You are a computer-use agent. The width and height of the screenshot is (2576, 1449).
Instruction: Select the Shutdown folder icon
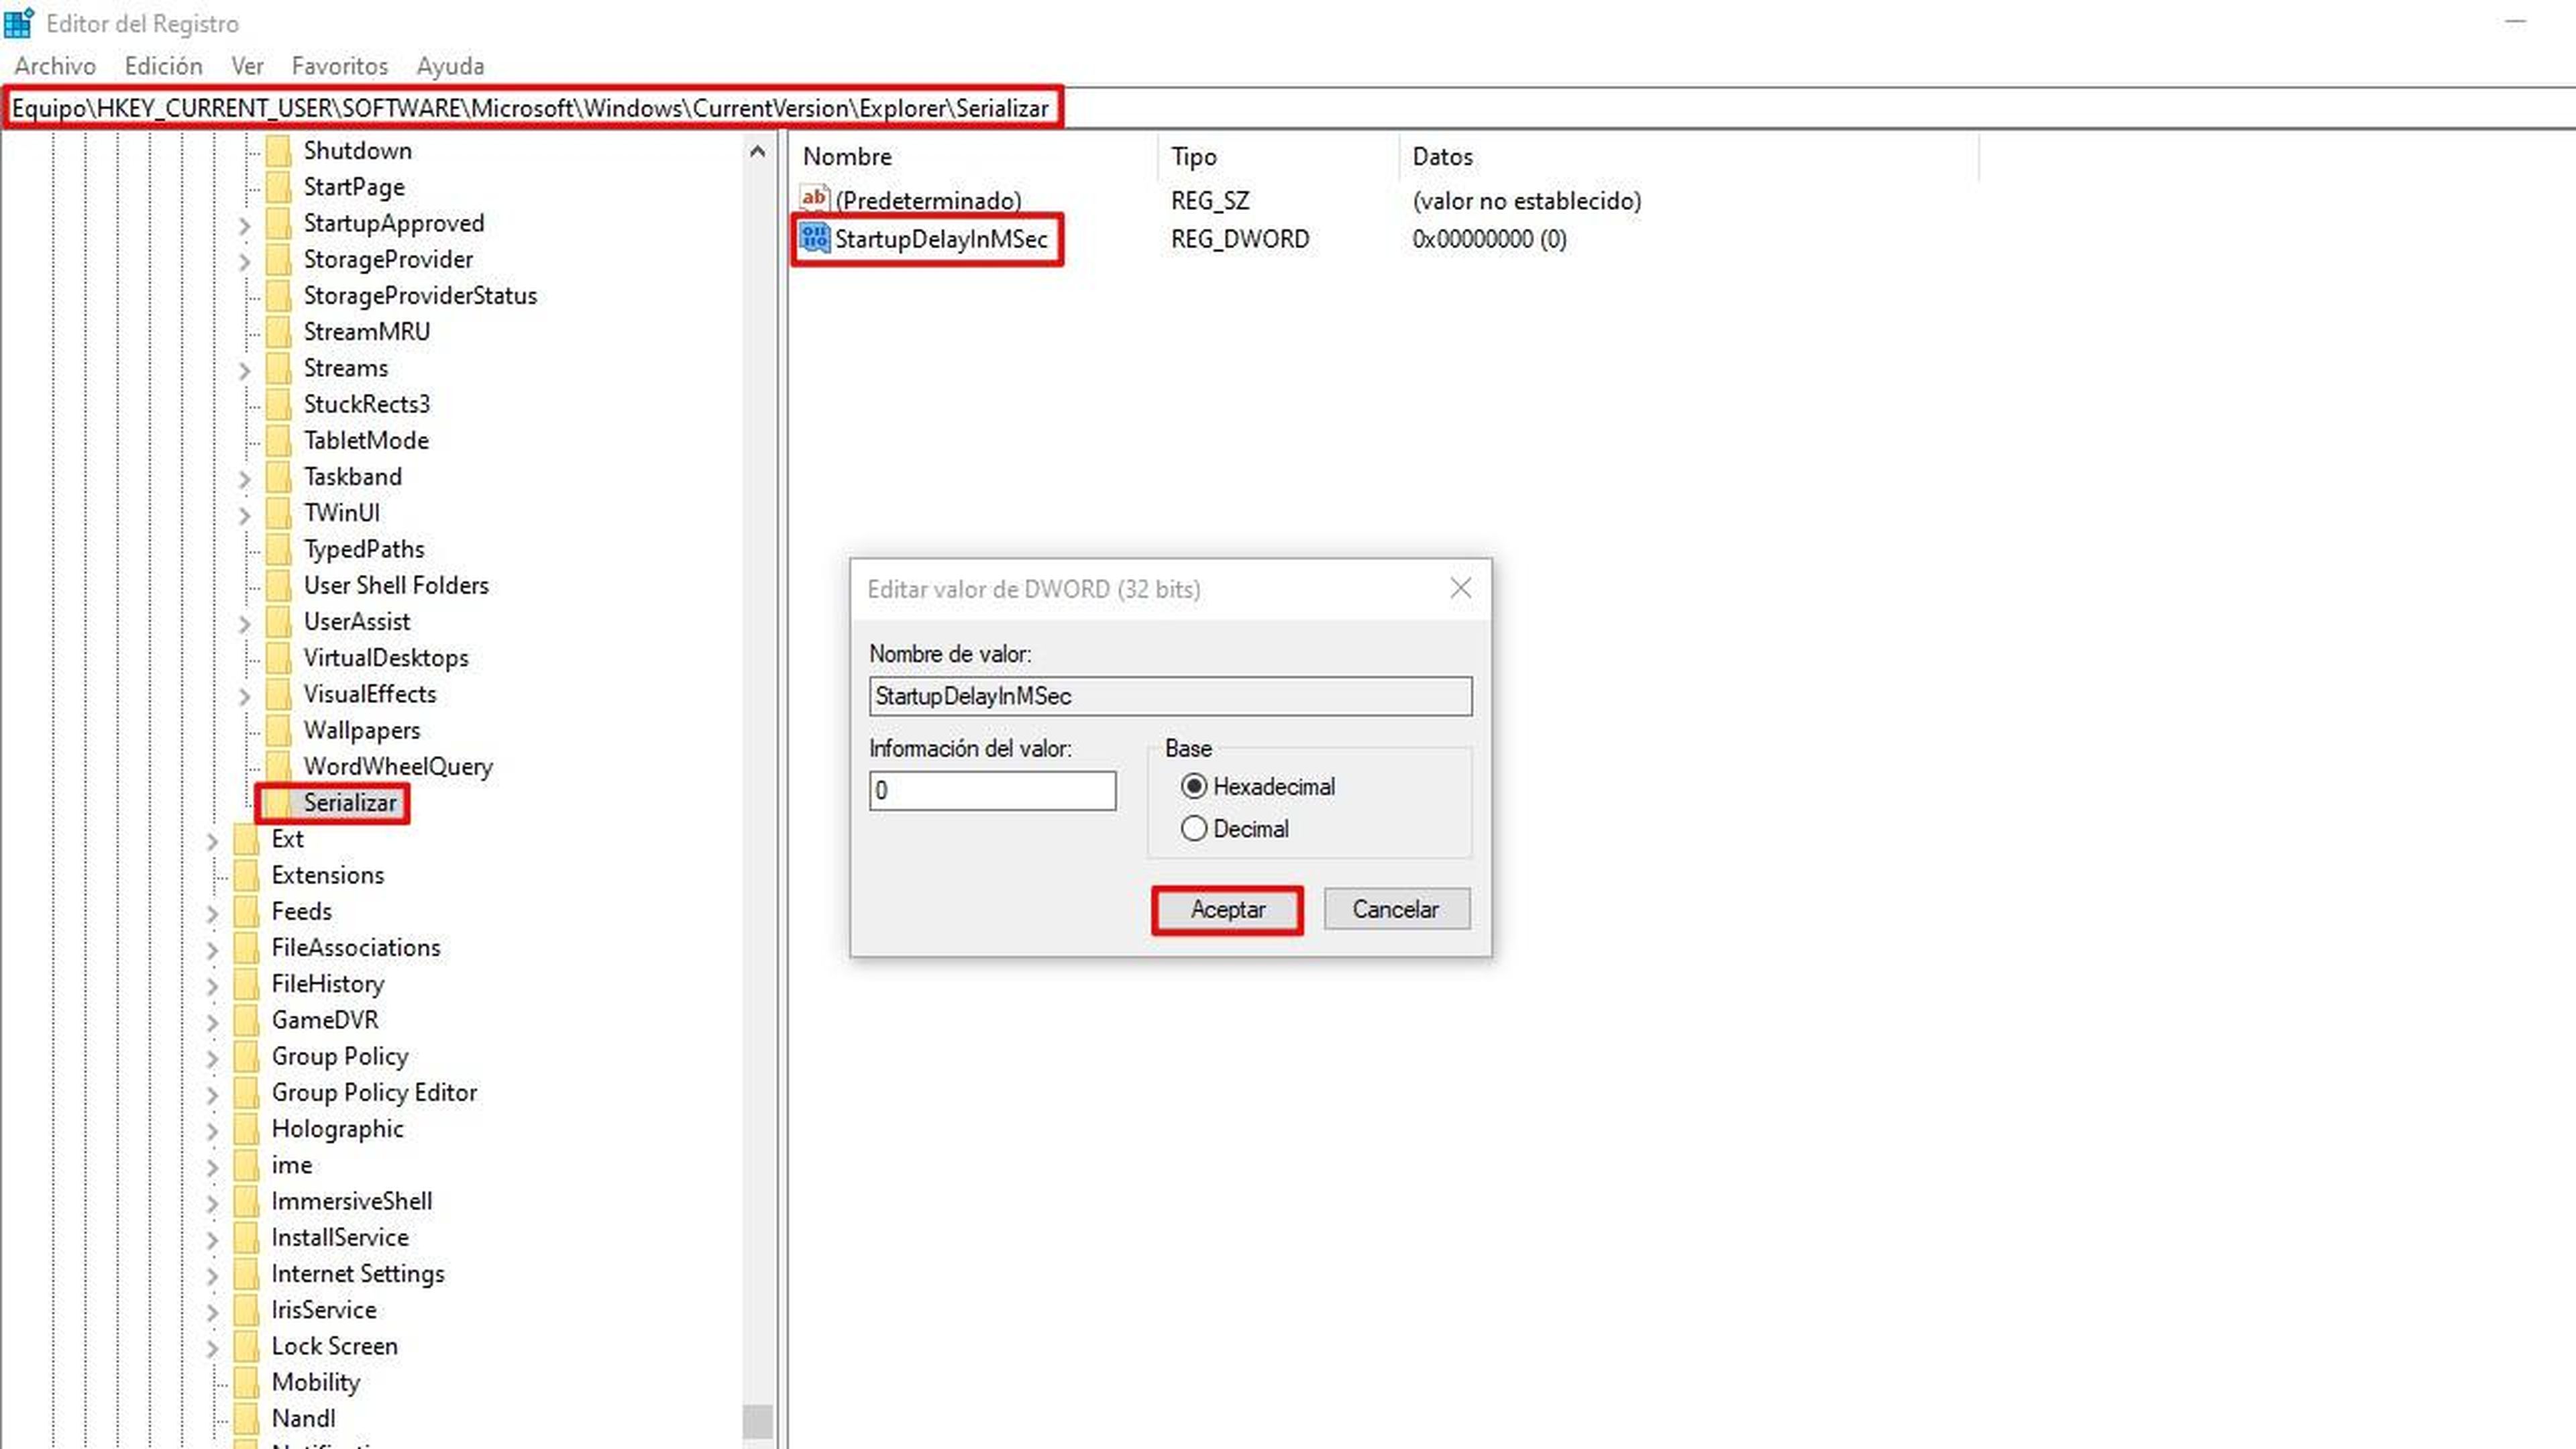[x=279, y=151]
